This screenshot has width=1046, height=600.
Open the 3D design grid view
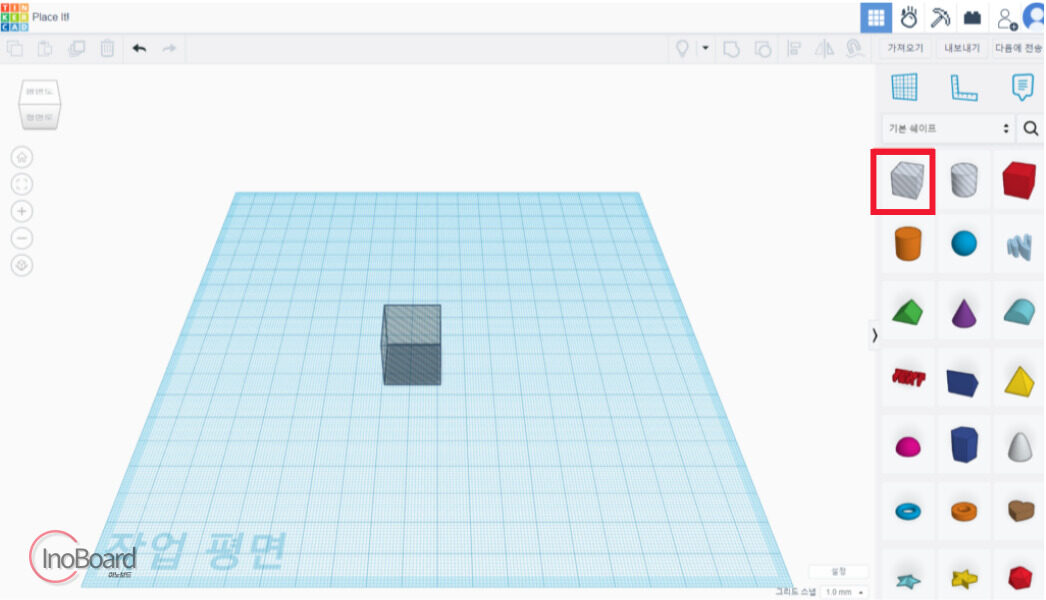(876, 17)
